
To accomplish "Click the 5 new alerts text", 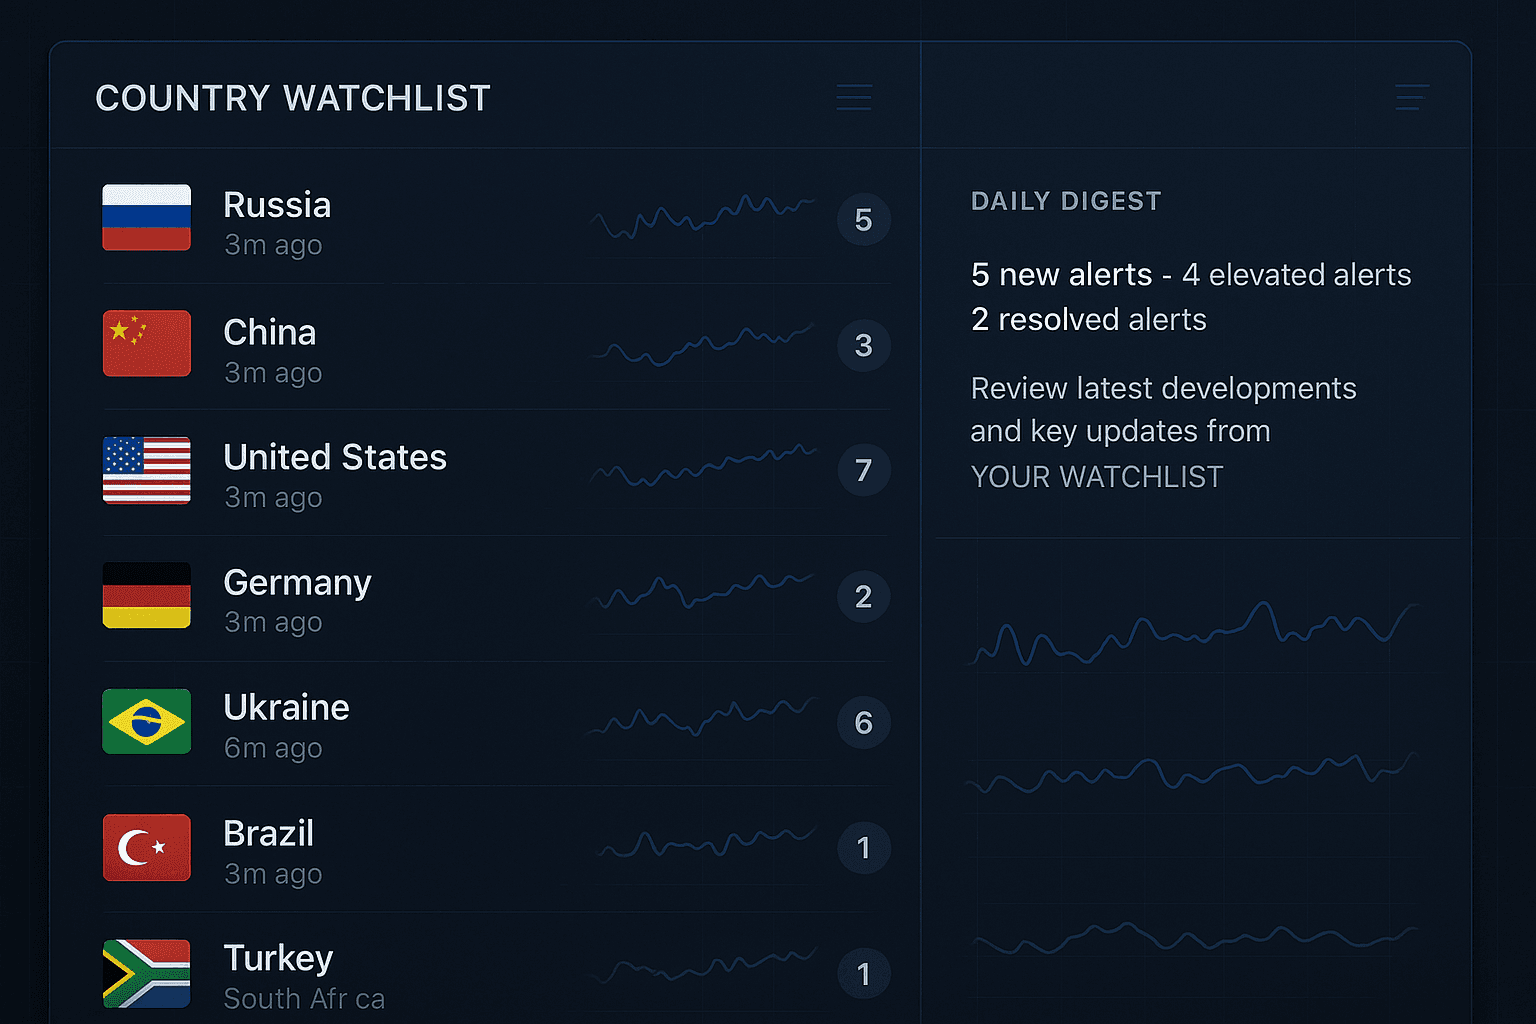I will (1061, 274).
